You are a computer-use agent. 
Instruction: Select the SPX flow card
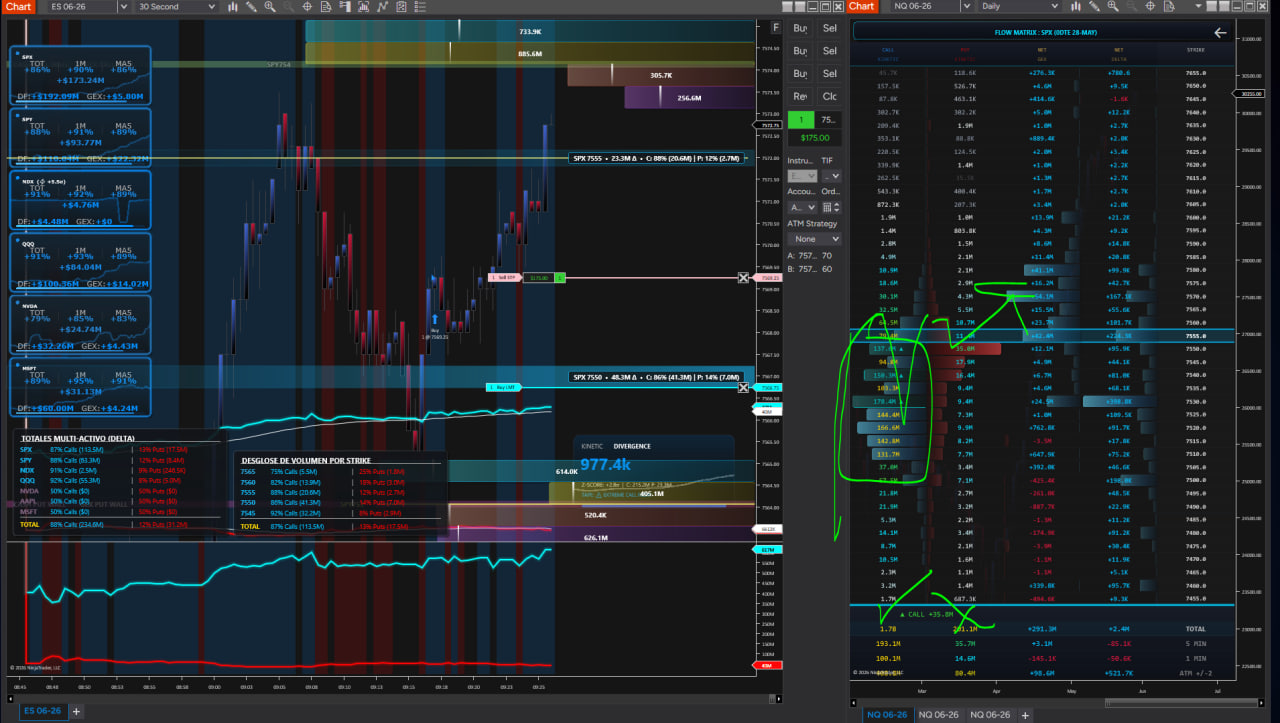tap(80, 75)
